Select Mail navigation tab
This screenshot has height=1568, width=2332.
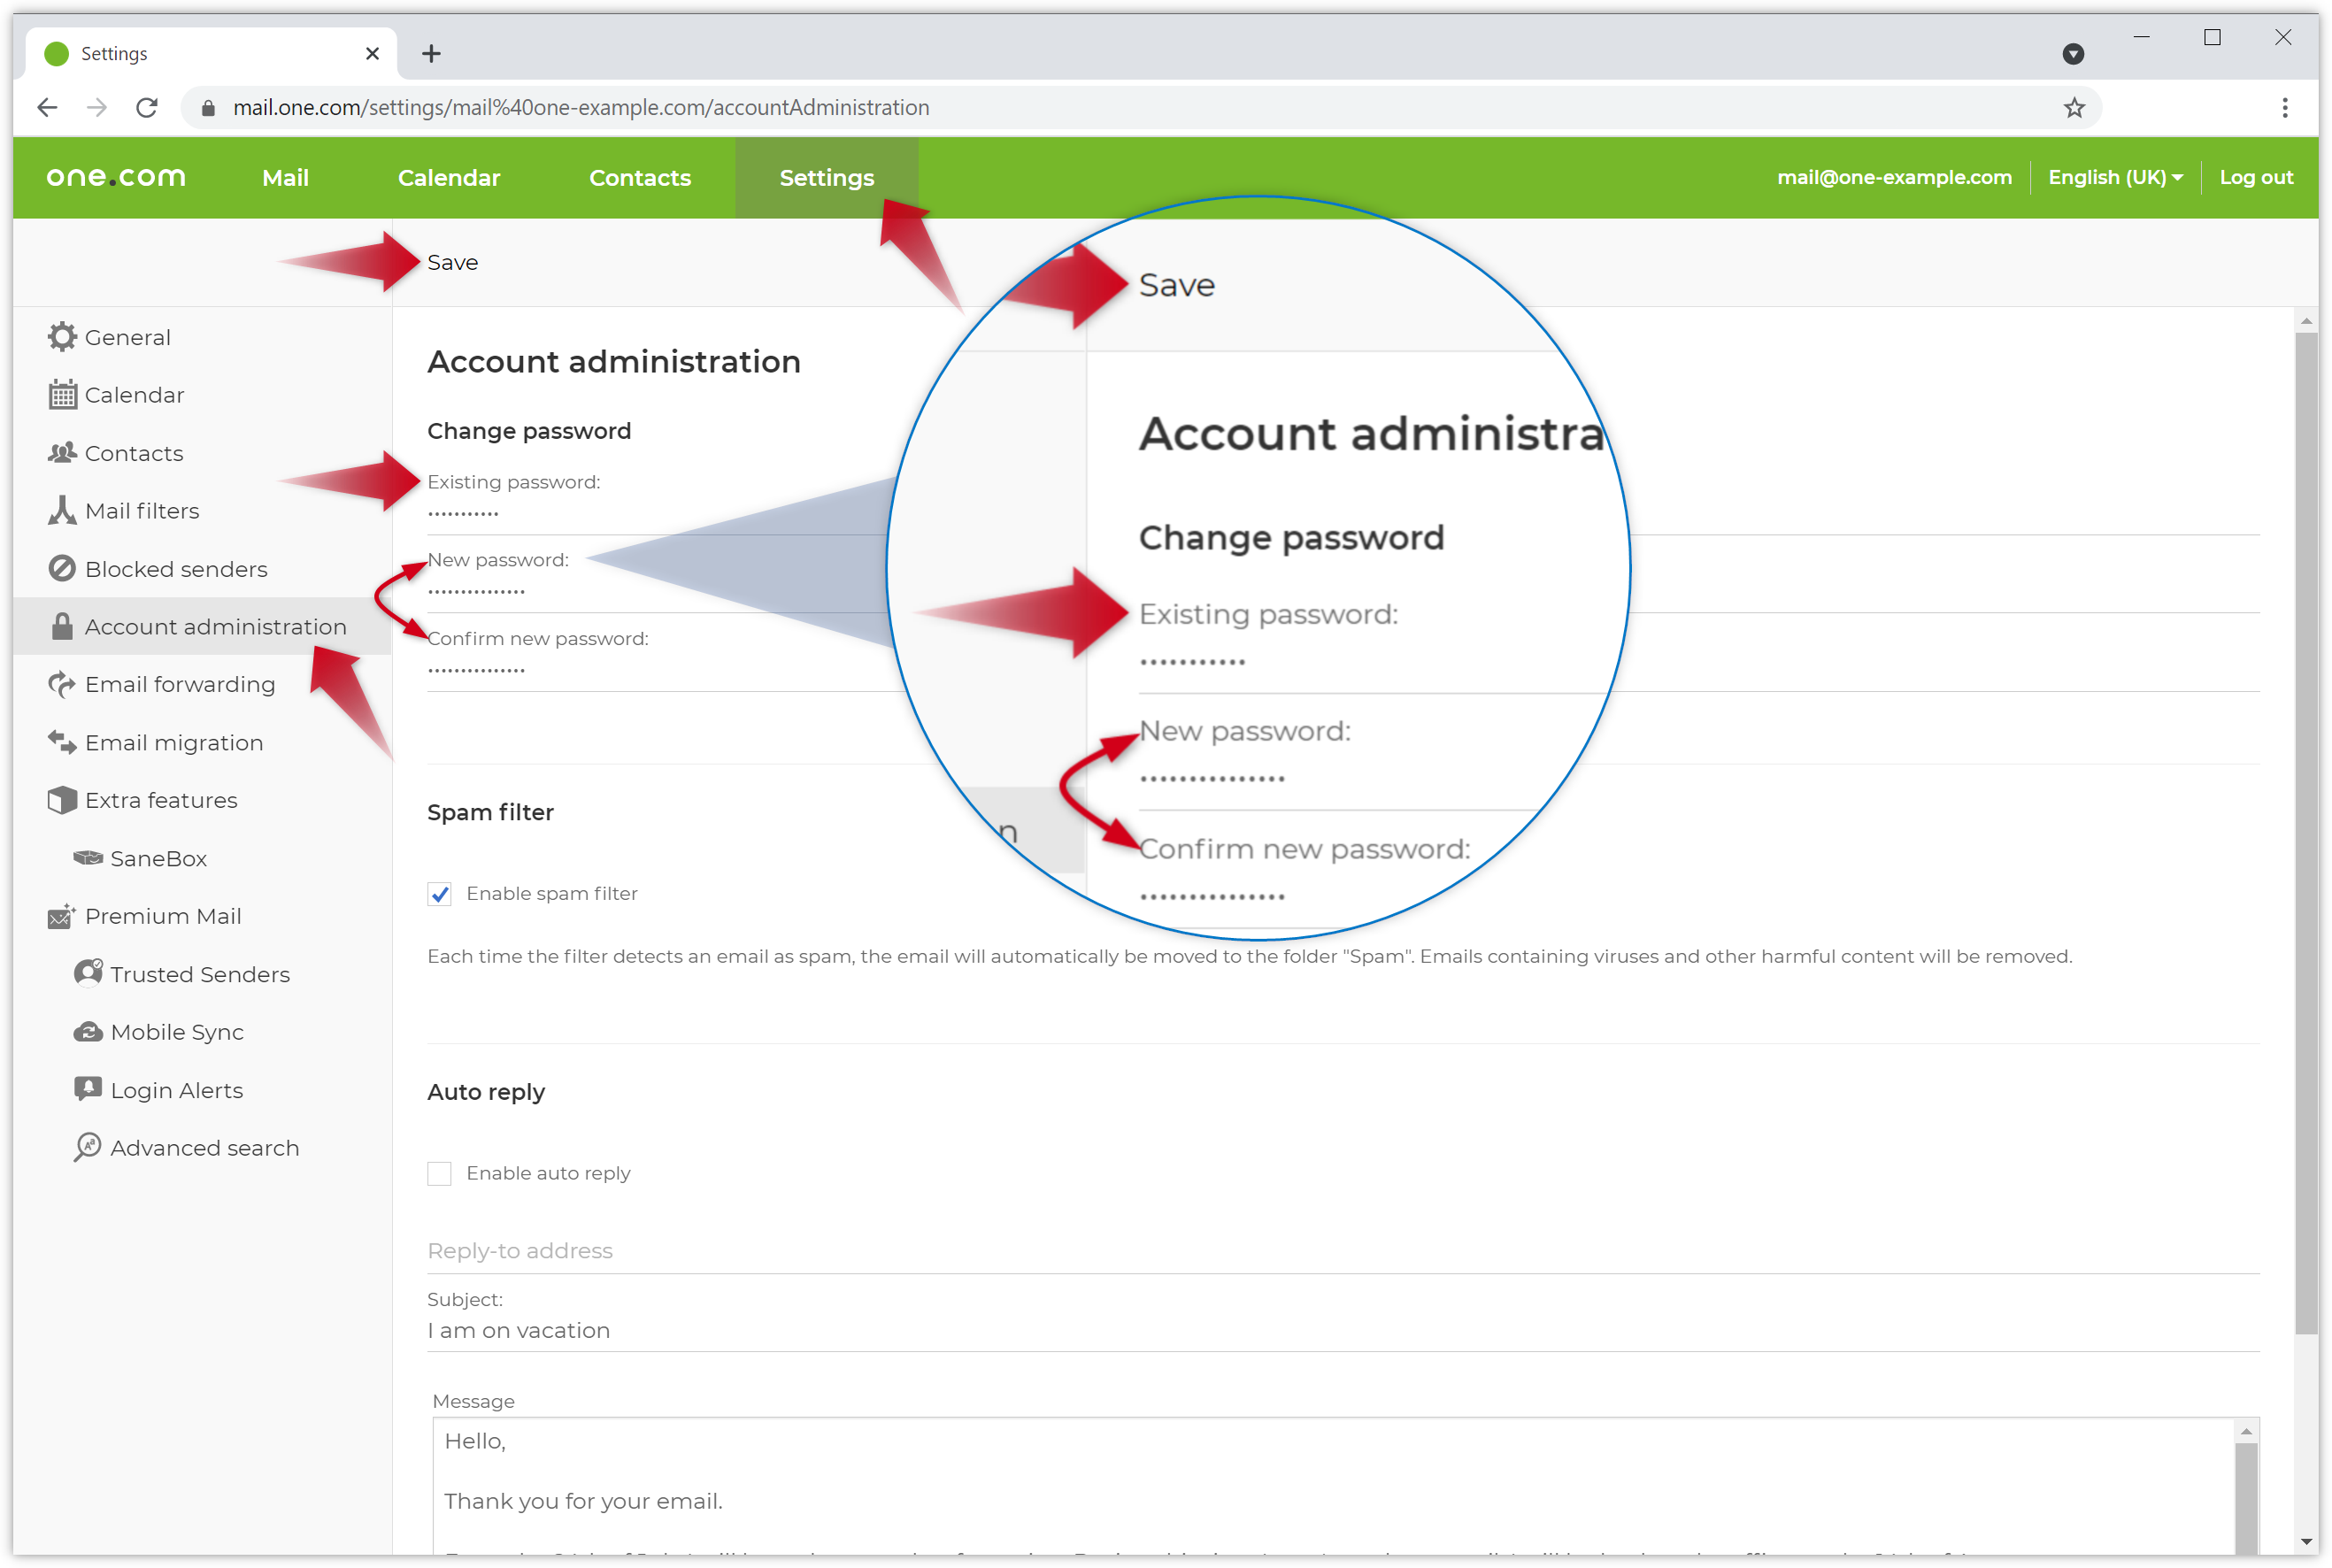285,175
